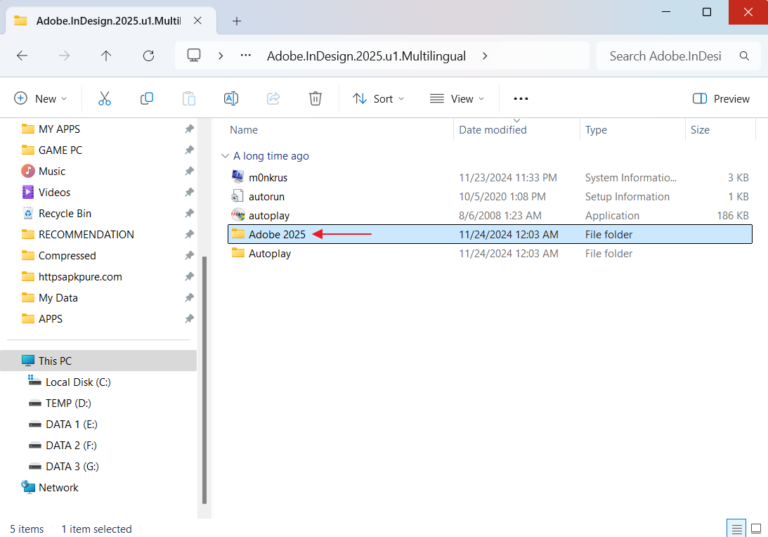Select the Adobe 2025 folder
The height and width of the screenshot is (537, 768).
tap(276, 234)
